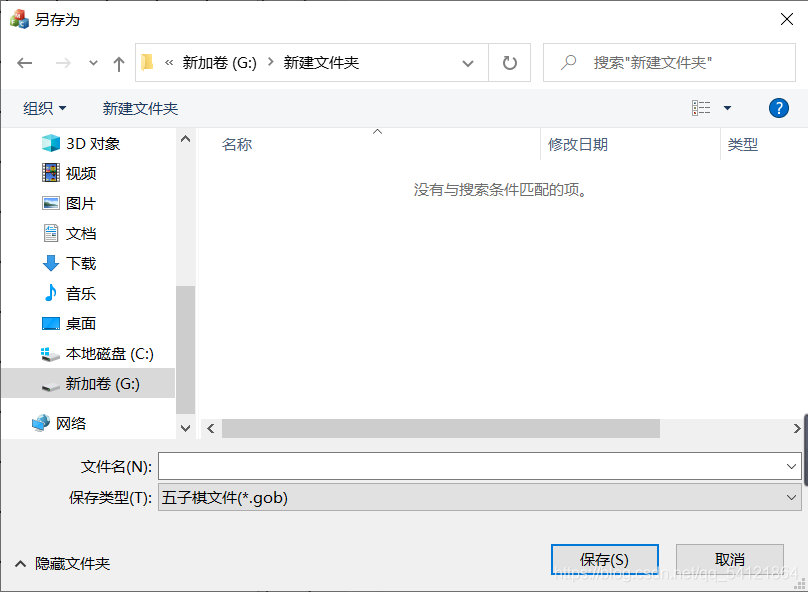
Task: Click 新建文件夹 toolbar button
Action: click(x=140, y=108)
